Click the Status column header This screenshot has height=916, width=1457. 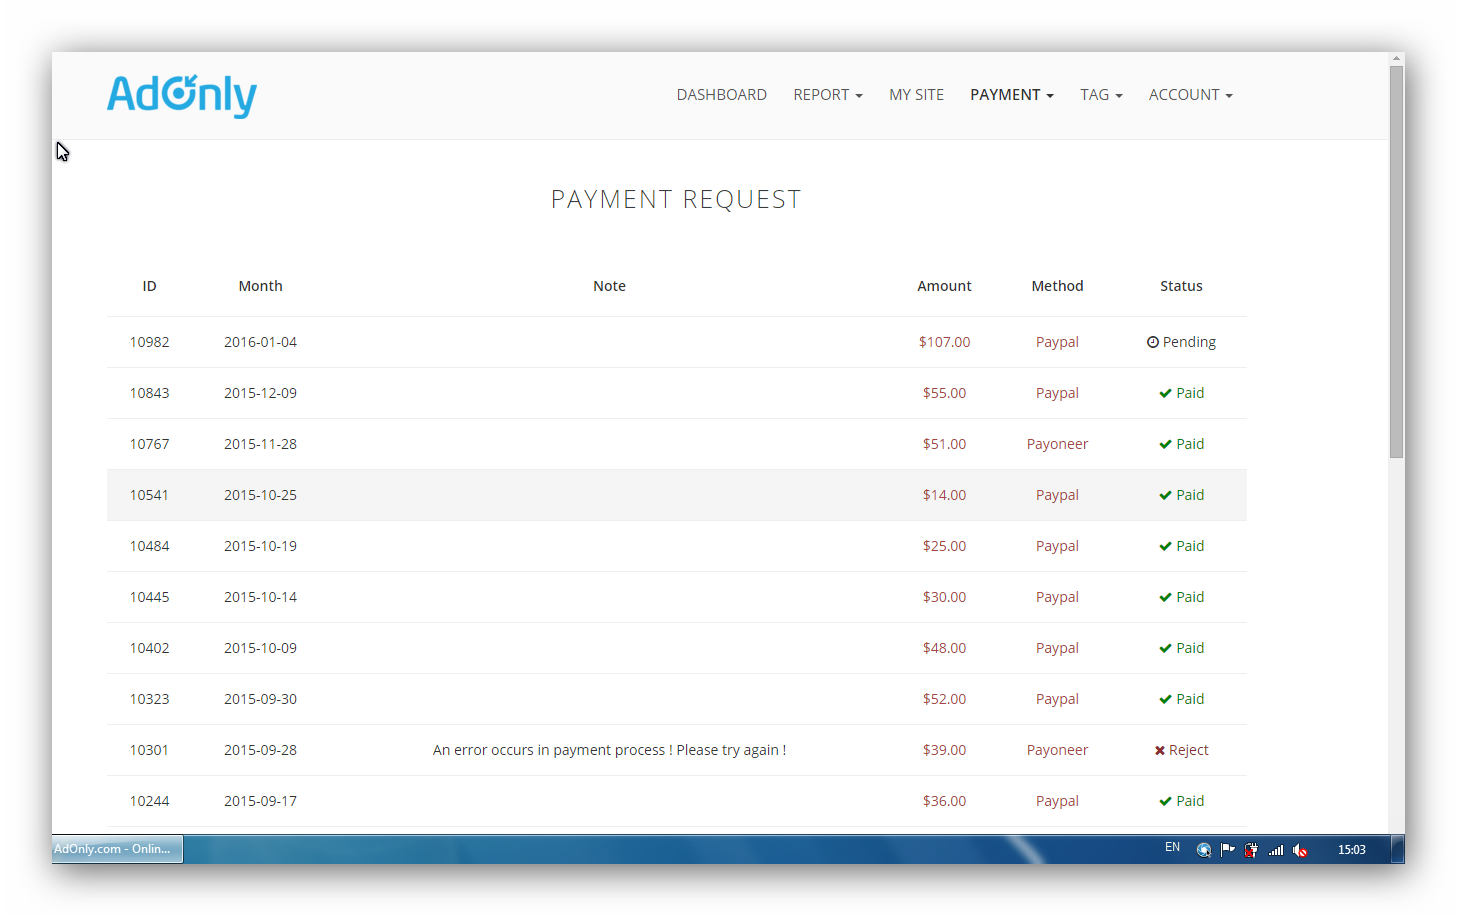point(1182,286)
